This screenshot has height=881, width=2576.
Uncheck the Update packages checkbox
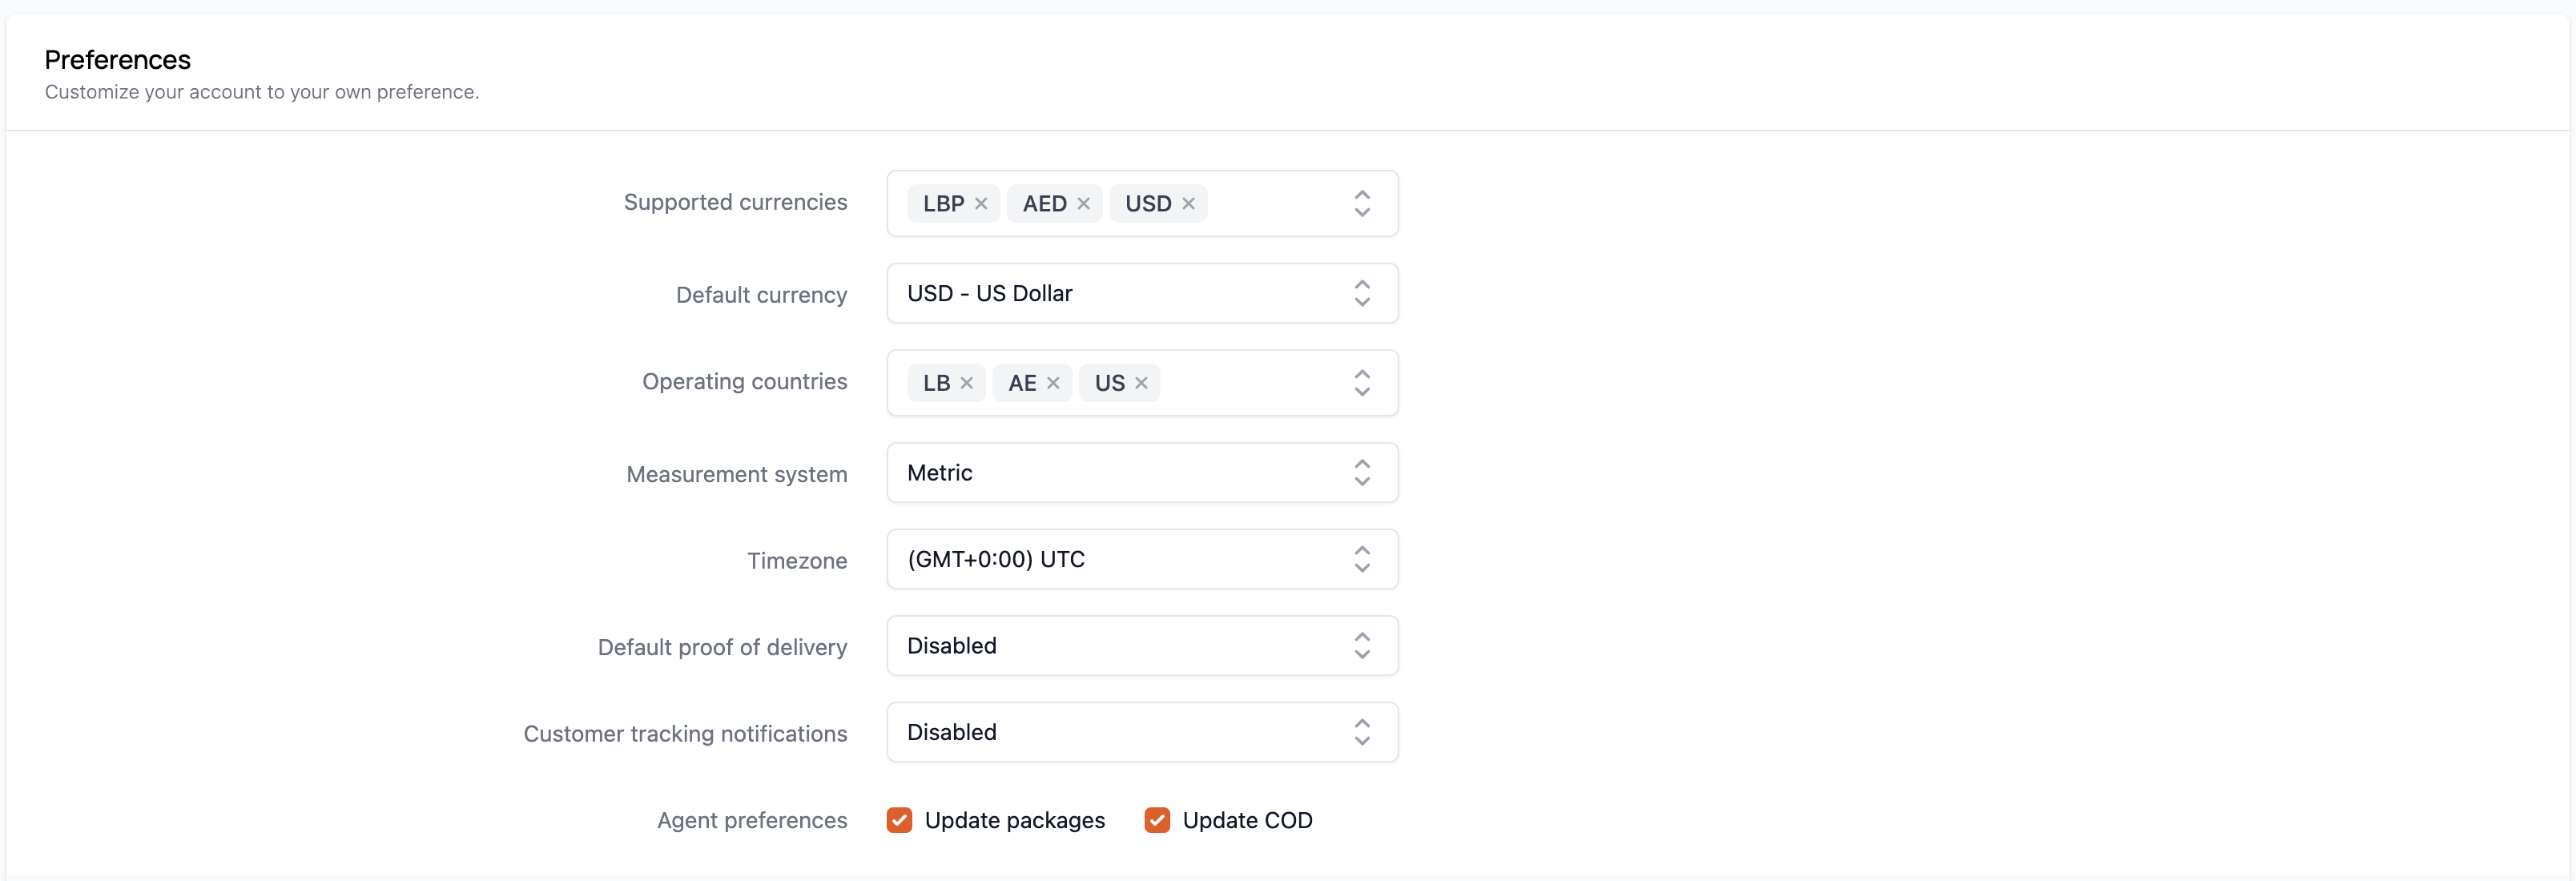tap(899, 820)
